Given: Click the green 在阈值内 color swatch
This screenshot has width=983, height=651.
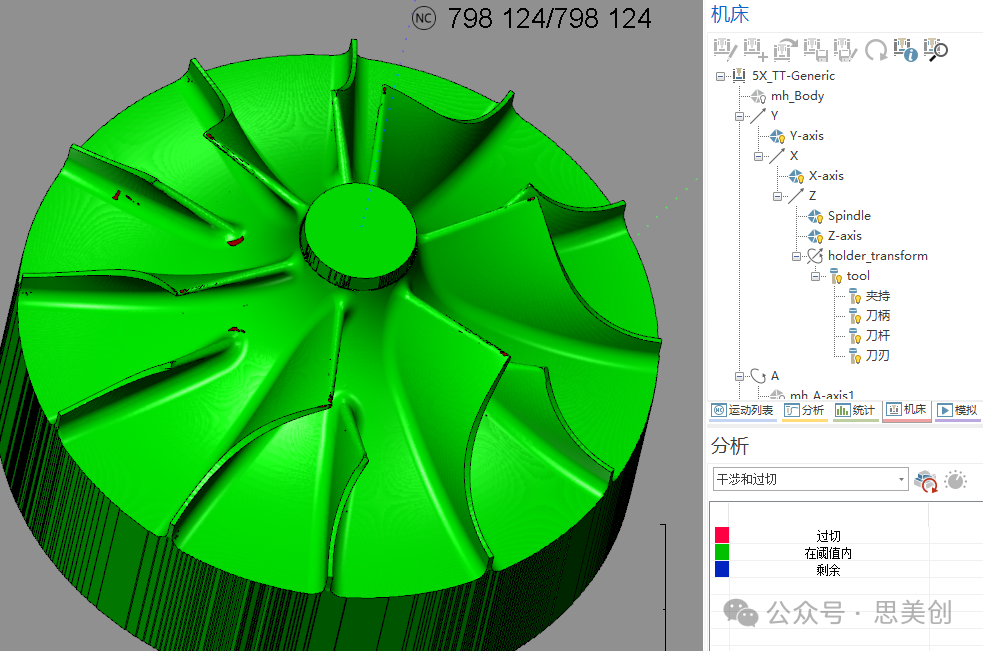Looking at the screenshot, I should pos(722,552).
